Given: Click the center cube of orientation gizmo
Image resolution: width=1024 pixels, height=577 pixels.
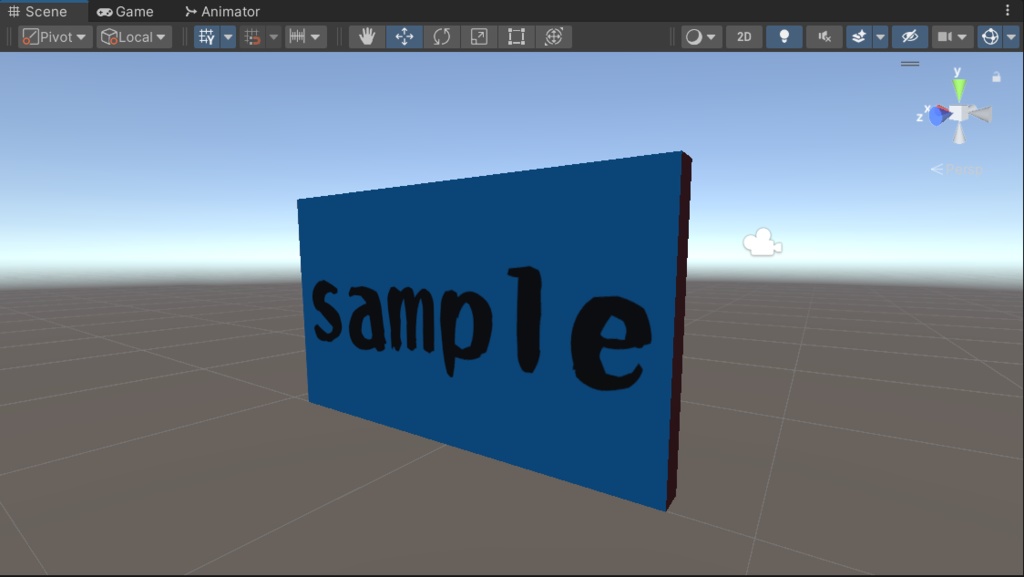Looking at the screenshot, I should point(959,113).
